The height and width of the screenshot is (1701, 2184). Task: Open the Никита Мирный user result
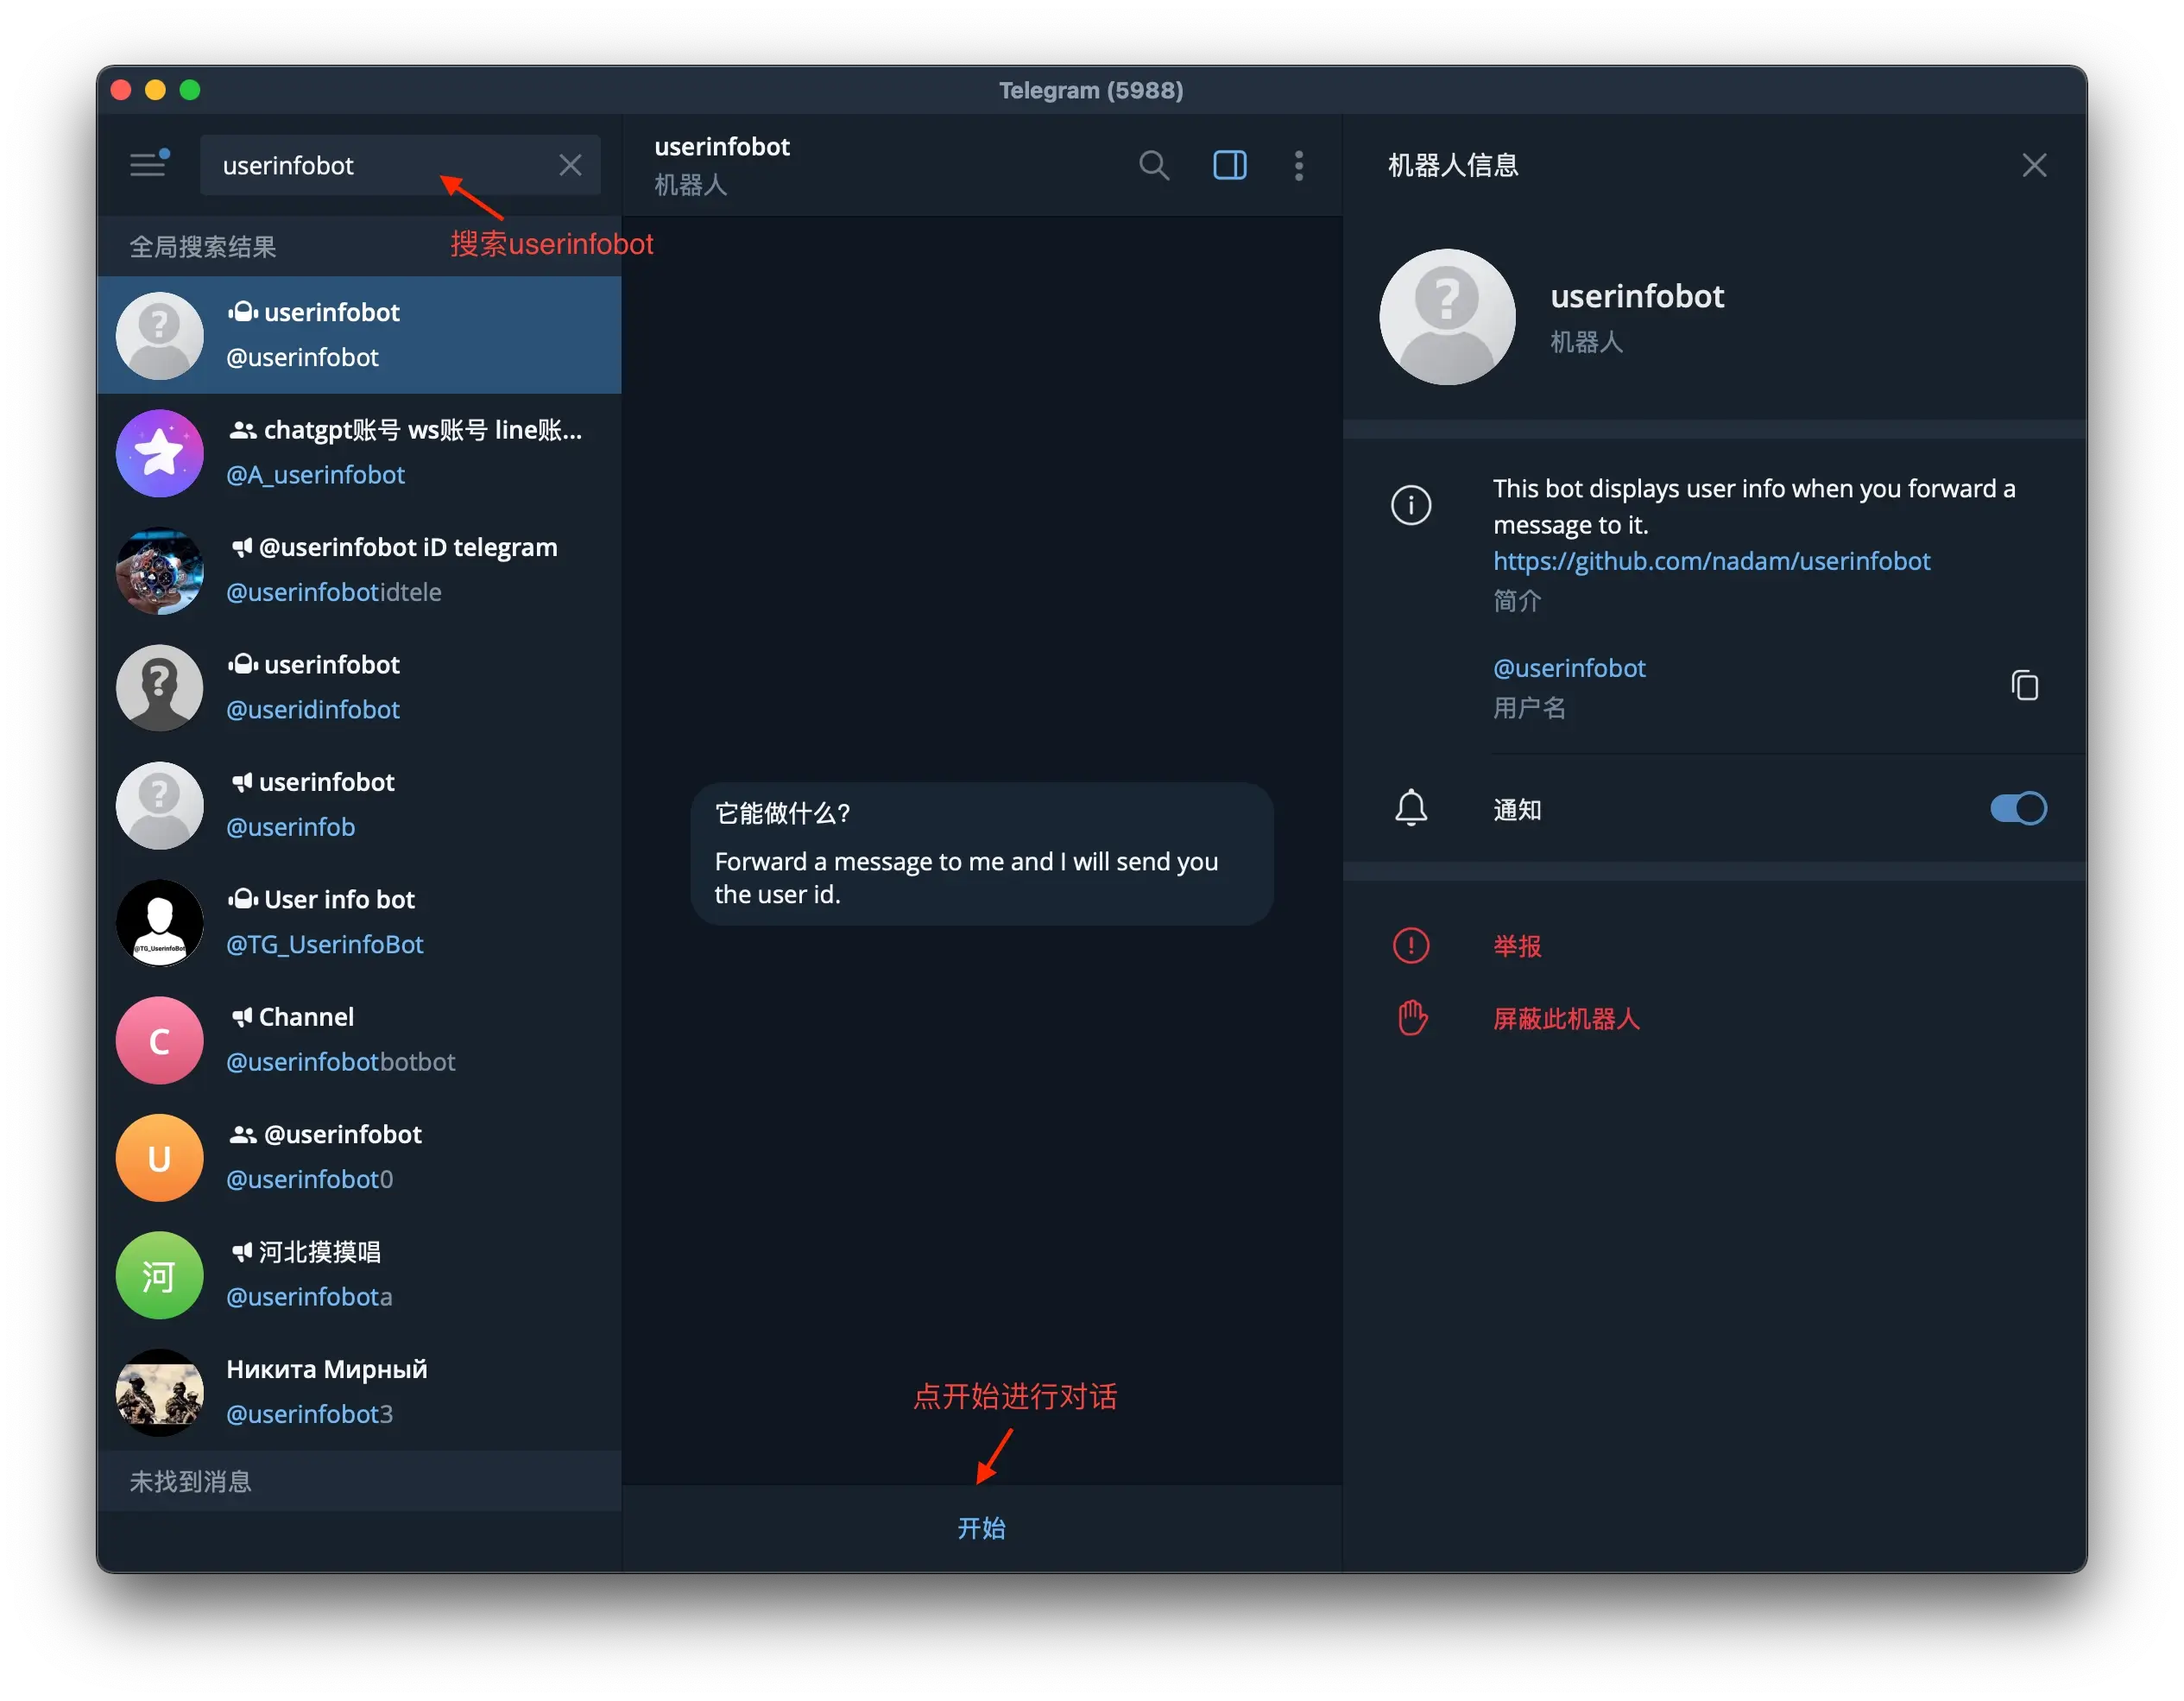coord(359,1392)
